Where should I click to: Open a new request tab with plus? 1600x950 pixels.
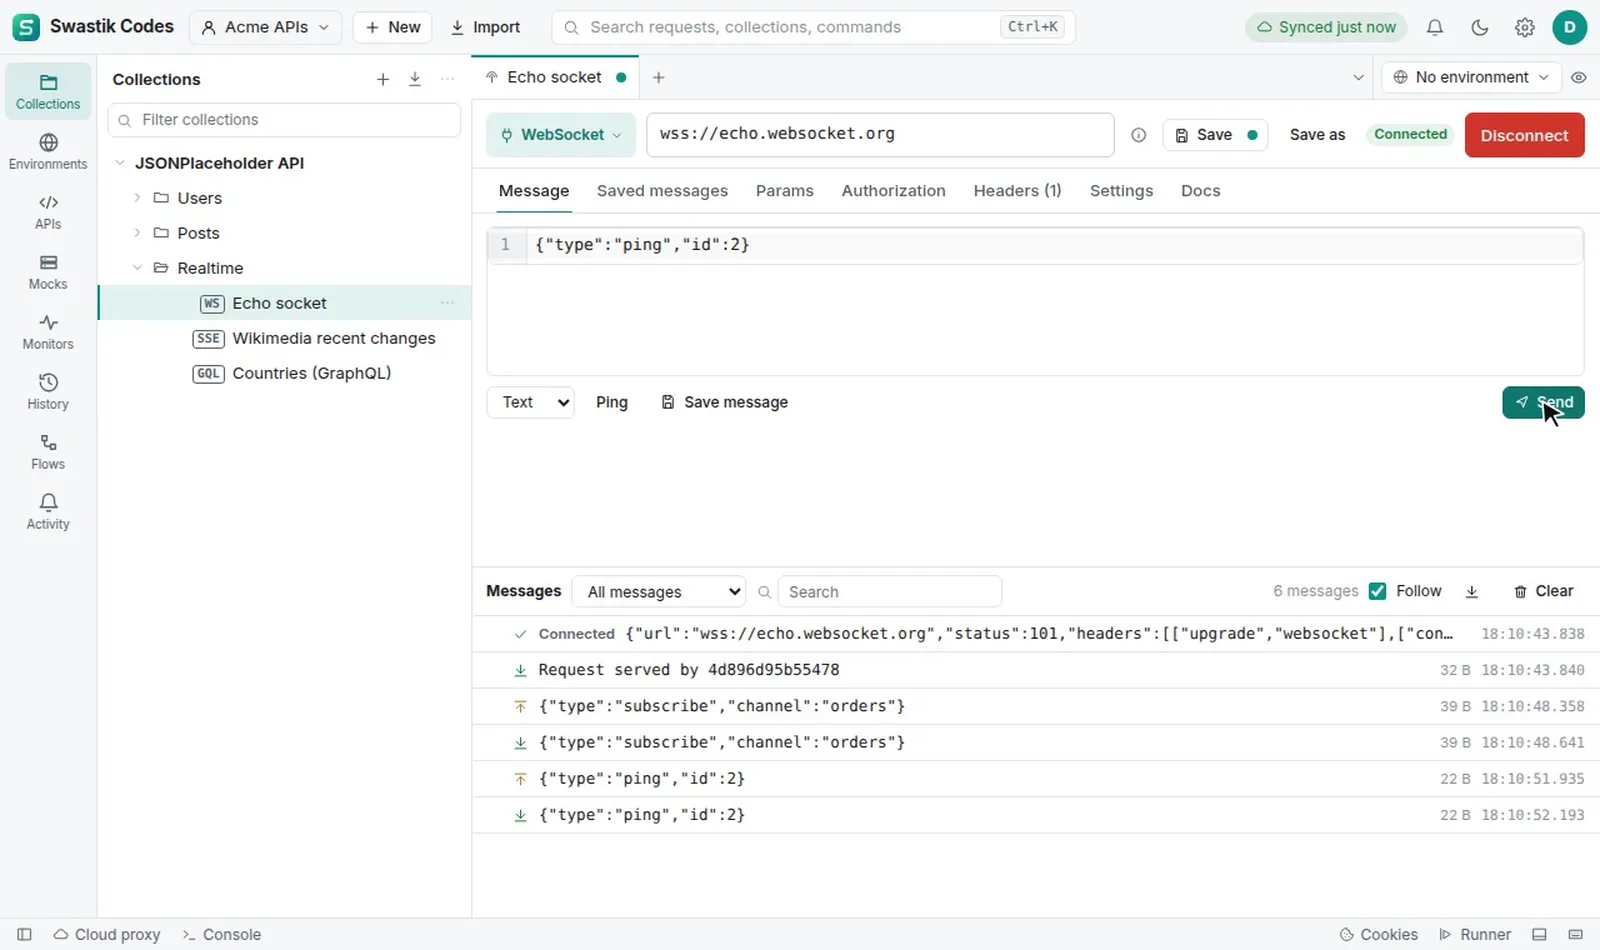coord(658,77)
